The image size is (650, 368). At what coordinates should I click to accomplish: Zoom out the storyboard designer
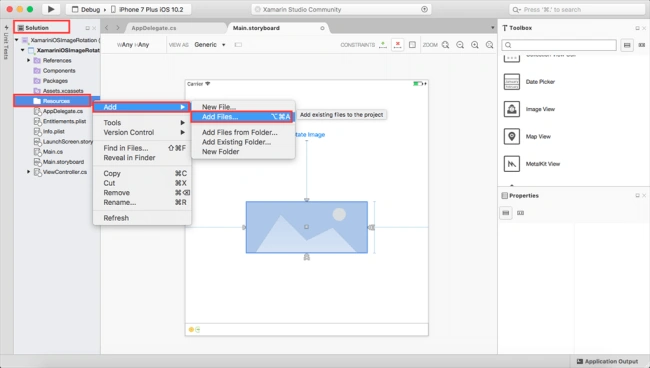(460, 45)
